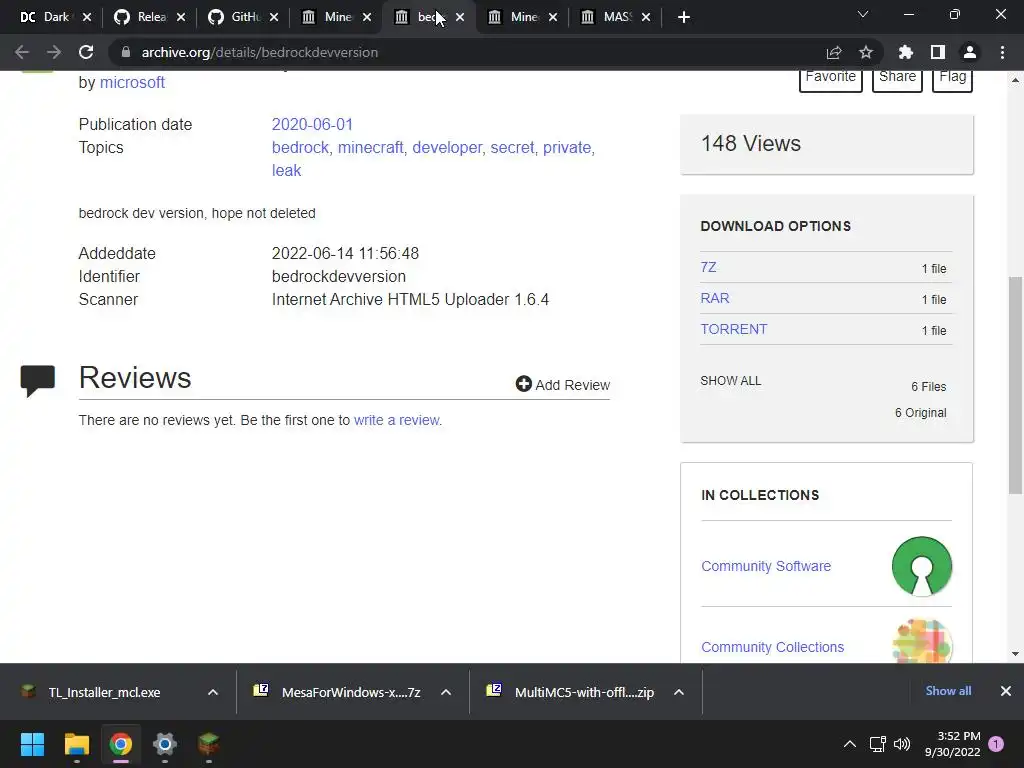Image resolution: width=1024 pixels, height=768 pixels.
Task: Click SHOW ALL download options
Action: point(731,381)
